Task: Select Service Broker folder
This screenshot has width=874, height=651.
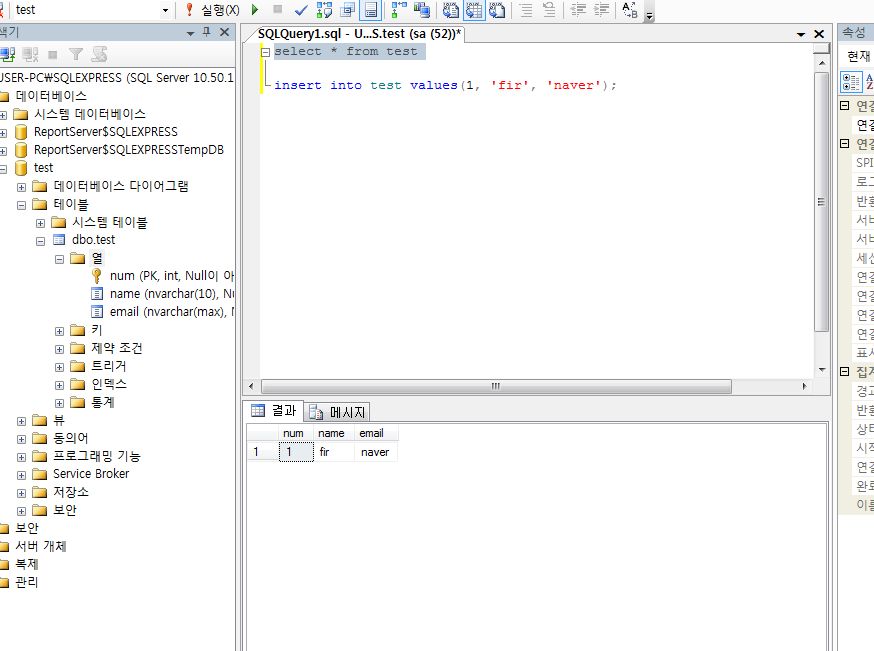Action: (x=91, y=474)
